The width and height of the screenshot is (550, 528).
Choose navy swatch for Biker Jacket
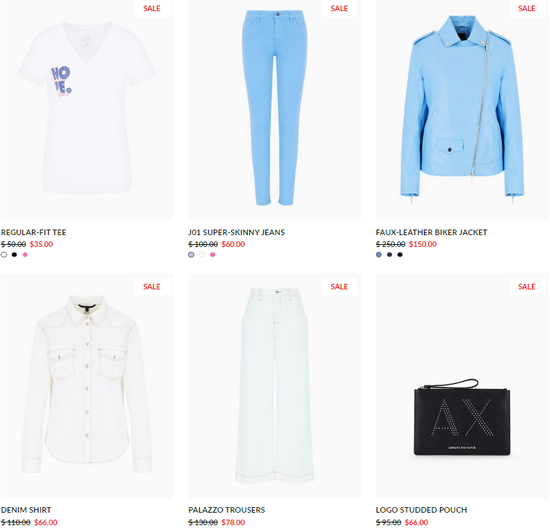coord(389,255)
